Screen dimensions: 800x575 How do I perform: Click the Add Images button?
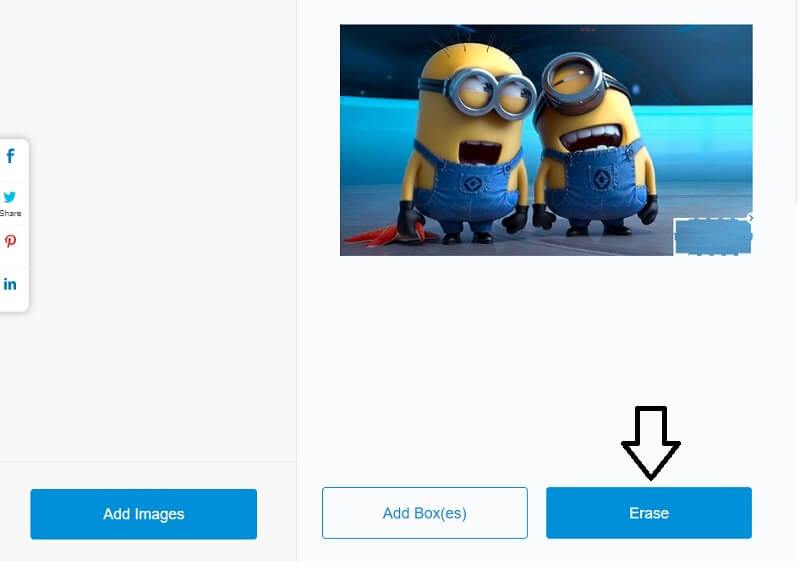(x=143, y=514)
